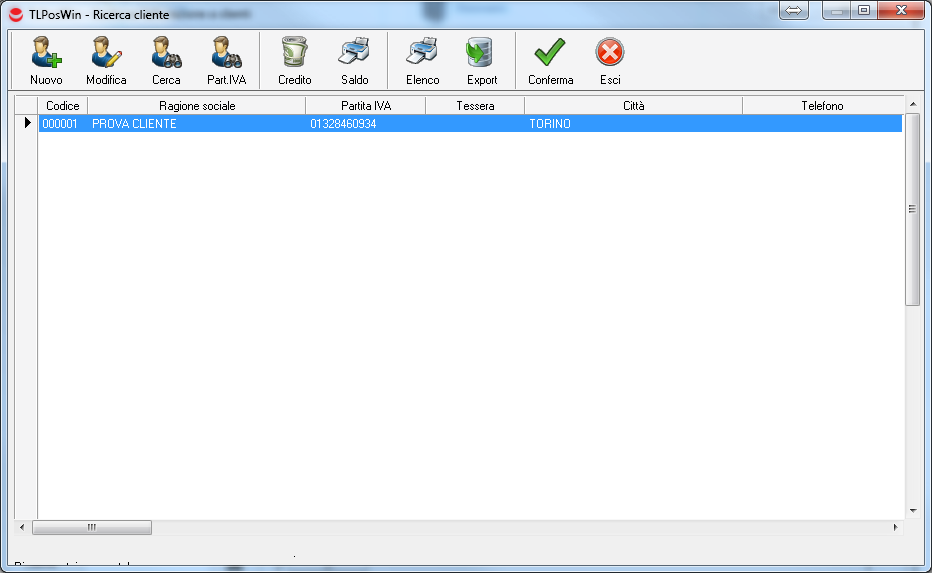Click the horizontal scrollbar right arrow
932x573 pixels.
coord(896,527)
